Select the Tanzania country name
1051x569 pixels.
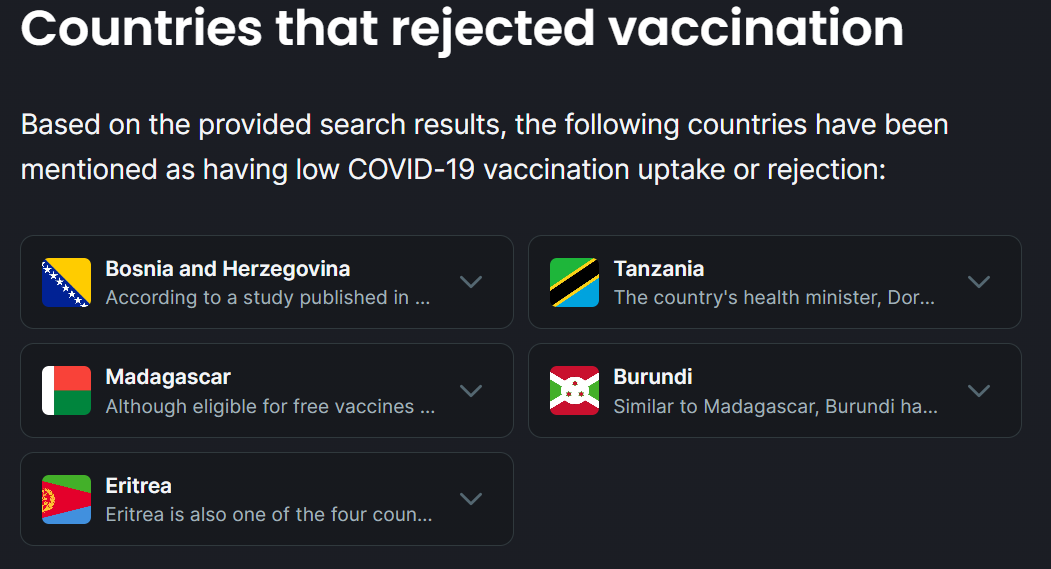coord(658,269)
